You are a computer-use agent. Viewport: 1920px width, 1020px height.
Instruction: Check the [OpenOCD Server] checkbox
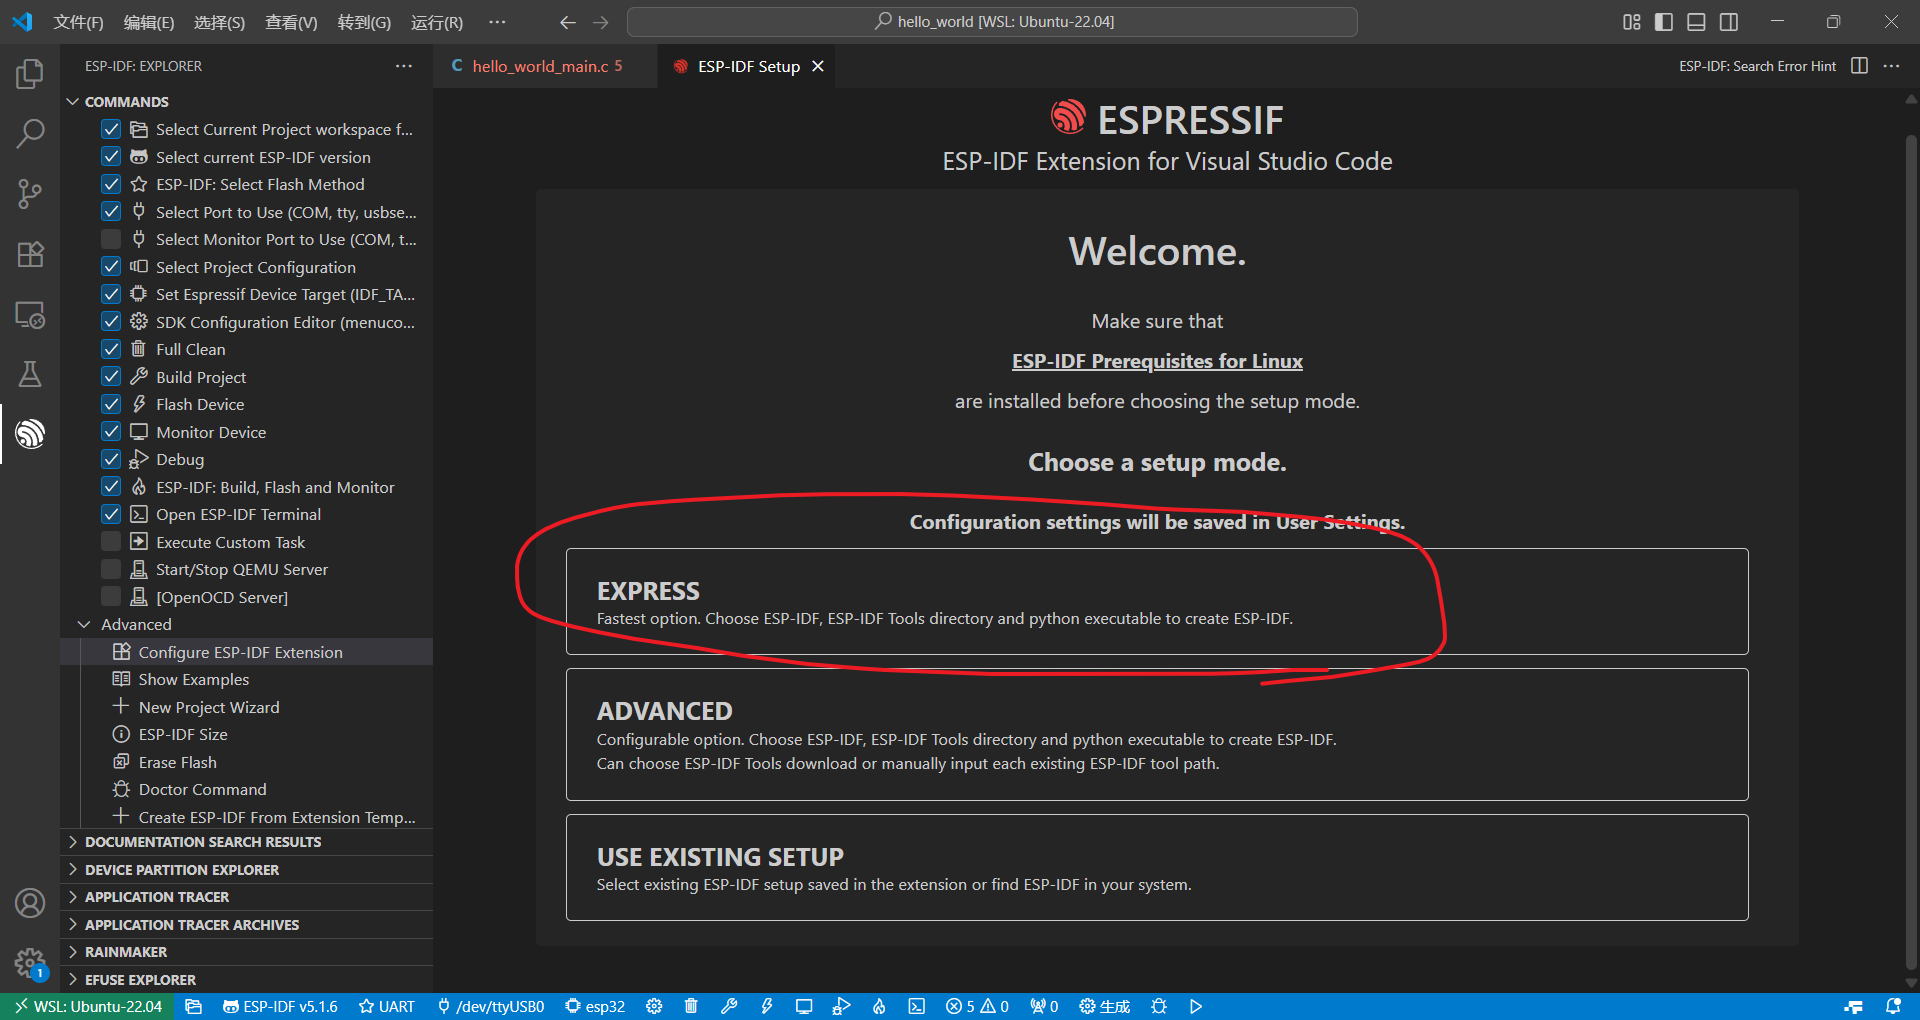point(111,597)
